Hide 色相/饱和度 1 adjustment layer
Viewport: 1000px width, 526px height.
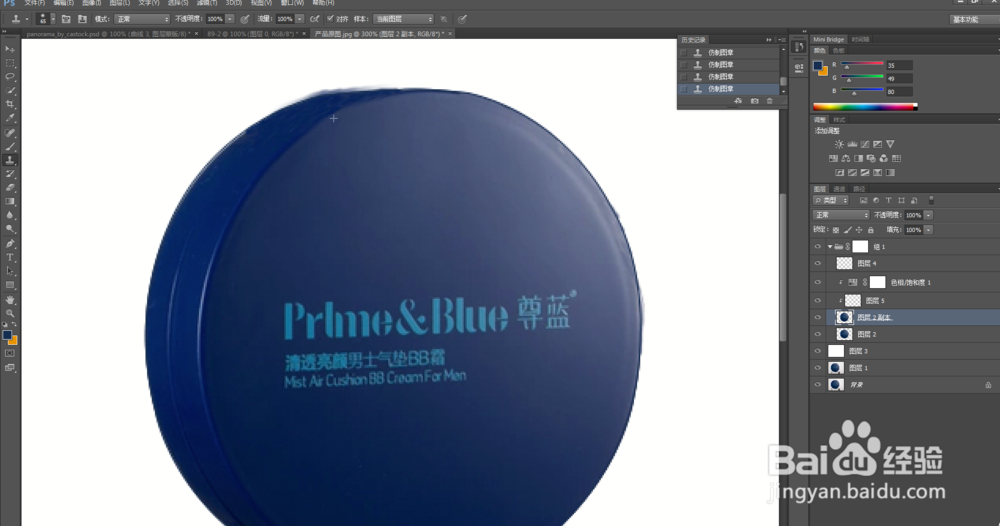tap(818, 282)
